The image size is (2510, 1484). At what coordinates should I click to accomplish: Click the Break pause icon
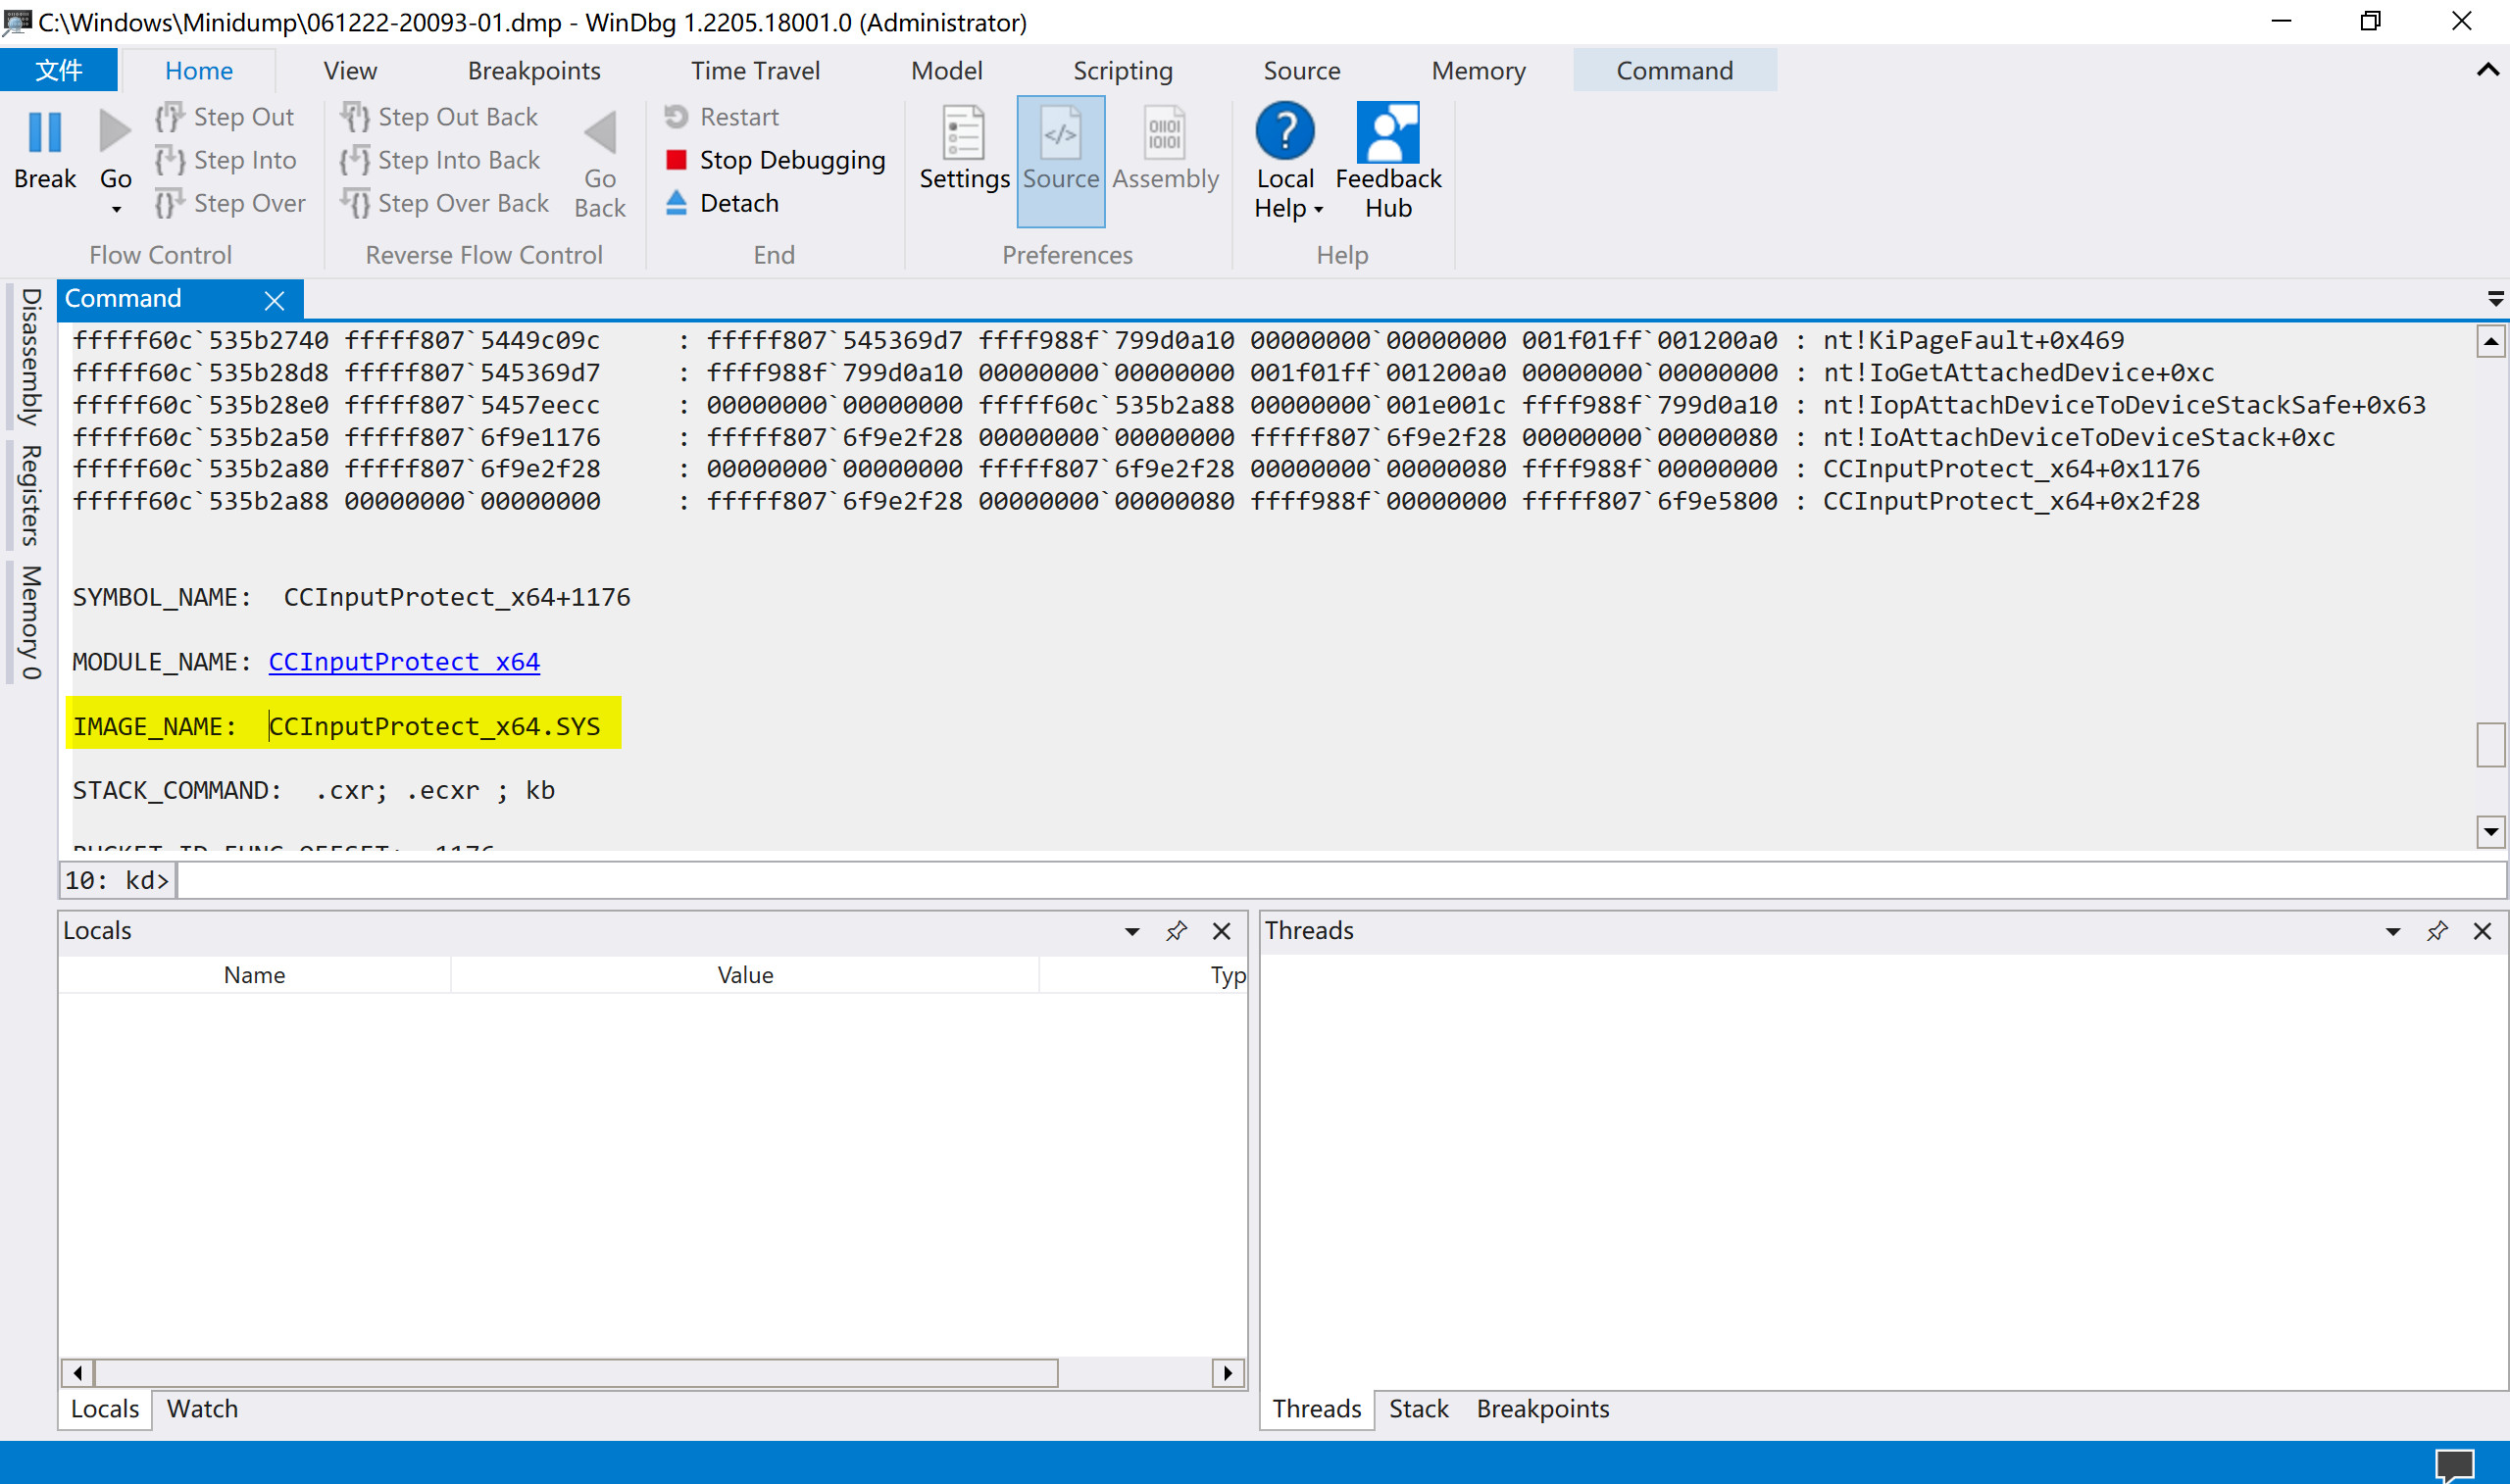[45, 131]
